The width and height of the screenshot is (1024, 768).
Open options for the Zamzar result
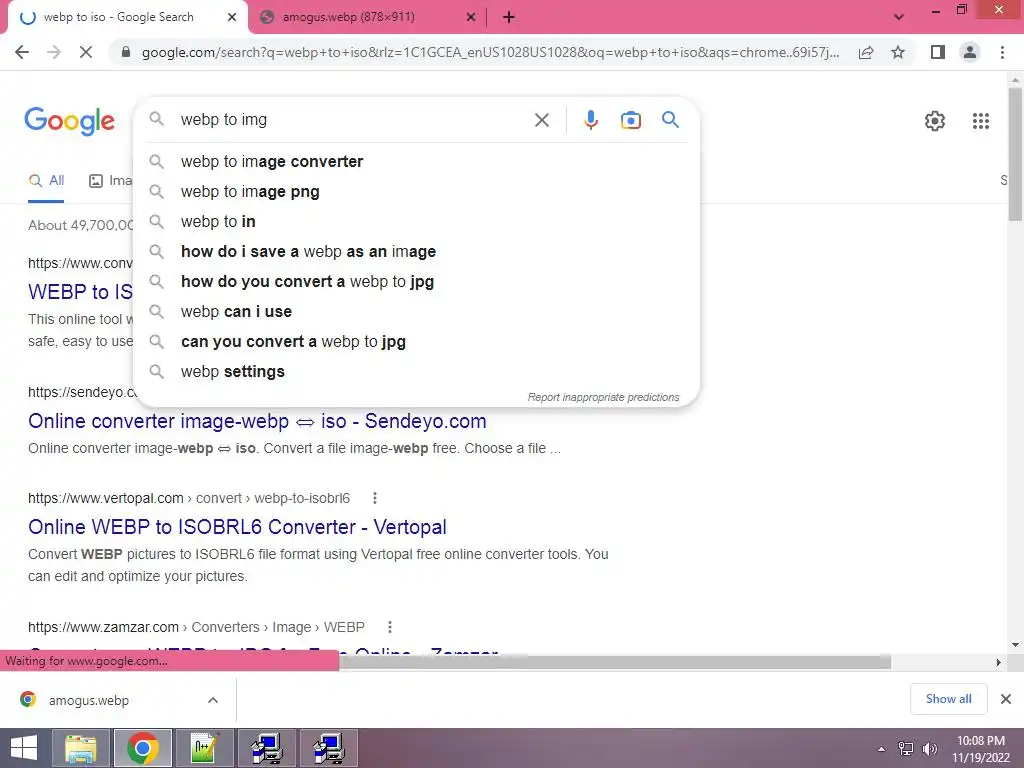390,627
